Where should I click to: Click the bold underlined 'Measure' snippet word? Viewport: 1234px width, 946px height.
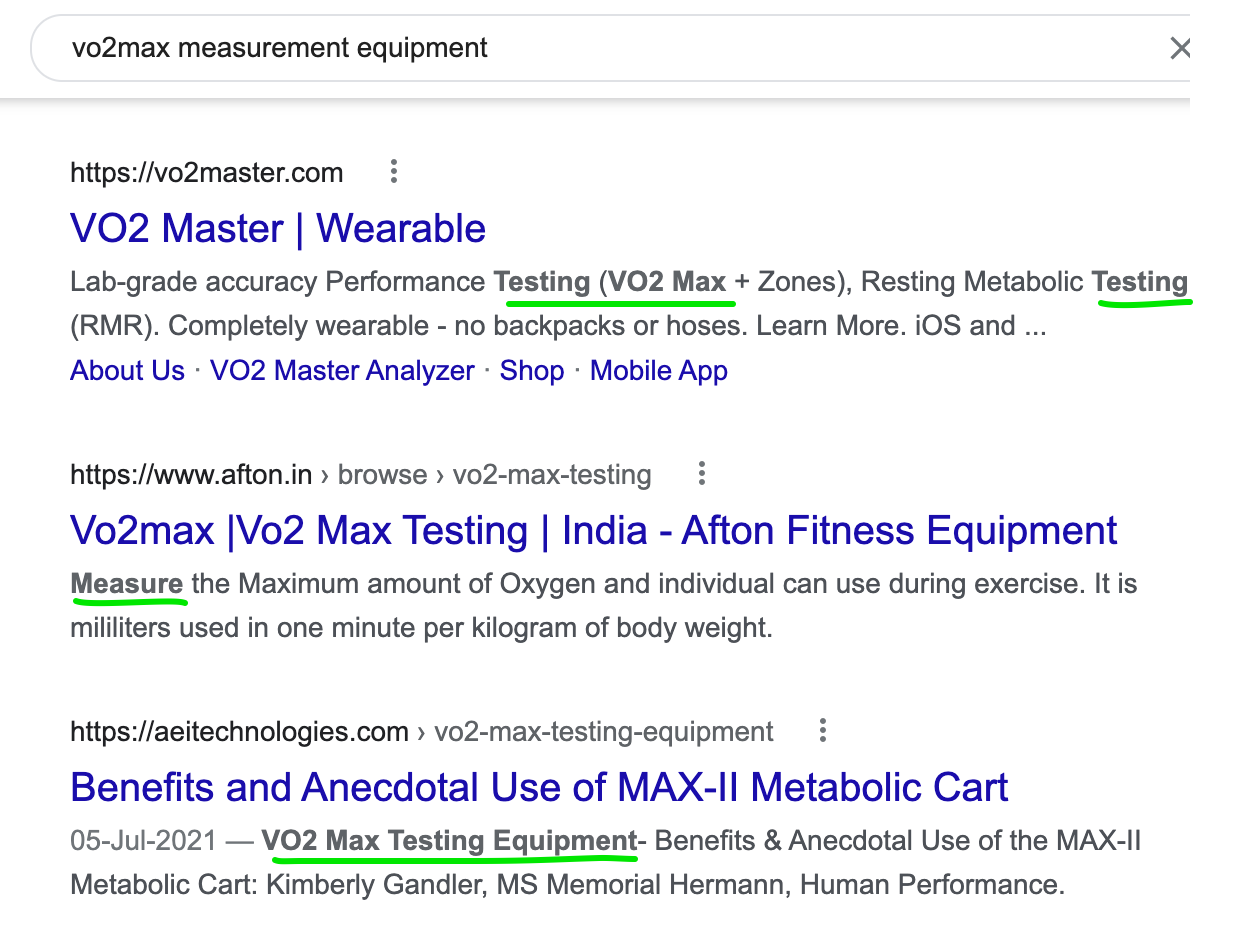(127, 583)
